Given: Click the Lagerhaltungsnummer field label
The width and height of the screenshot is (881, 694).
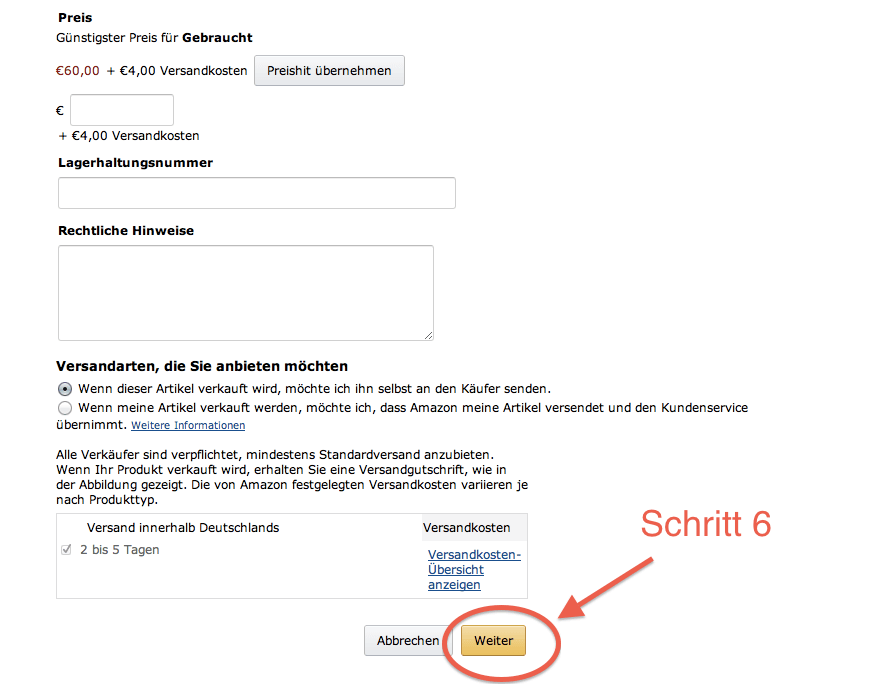Looking at the screenshot, I should 135,163.
